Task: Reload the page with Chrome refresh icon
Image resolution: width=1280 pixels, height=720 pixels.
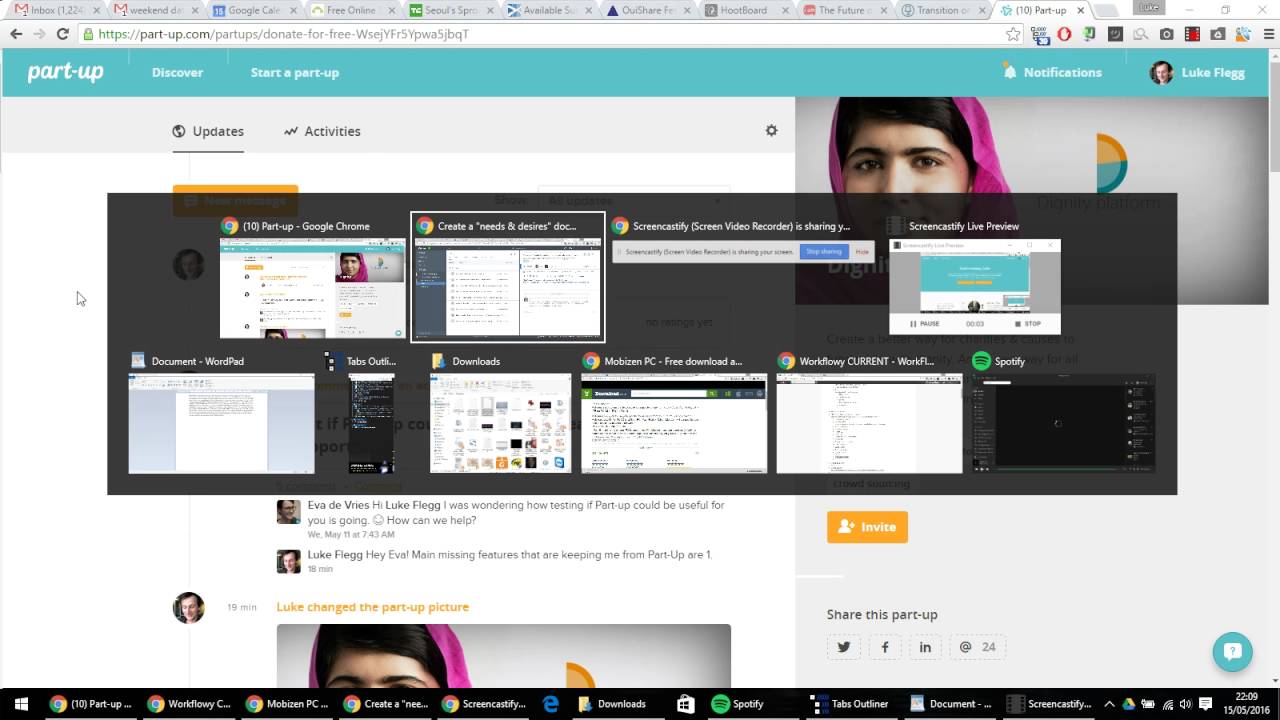Action: click(x=62, y=33)
